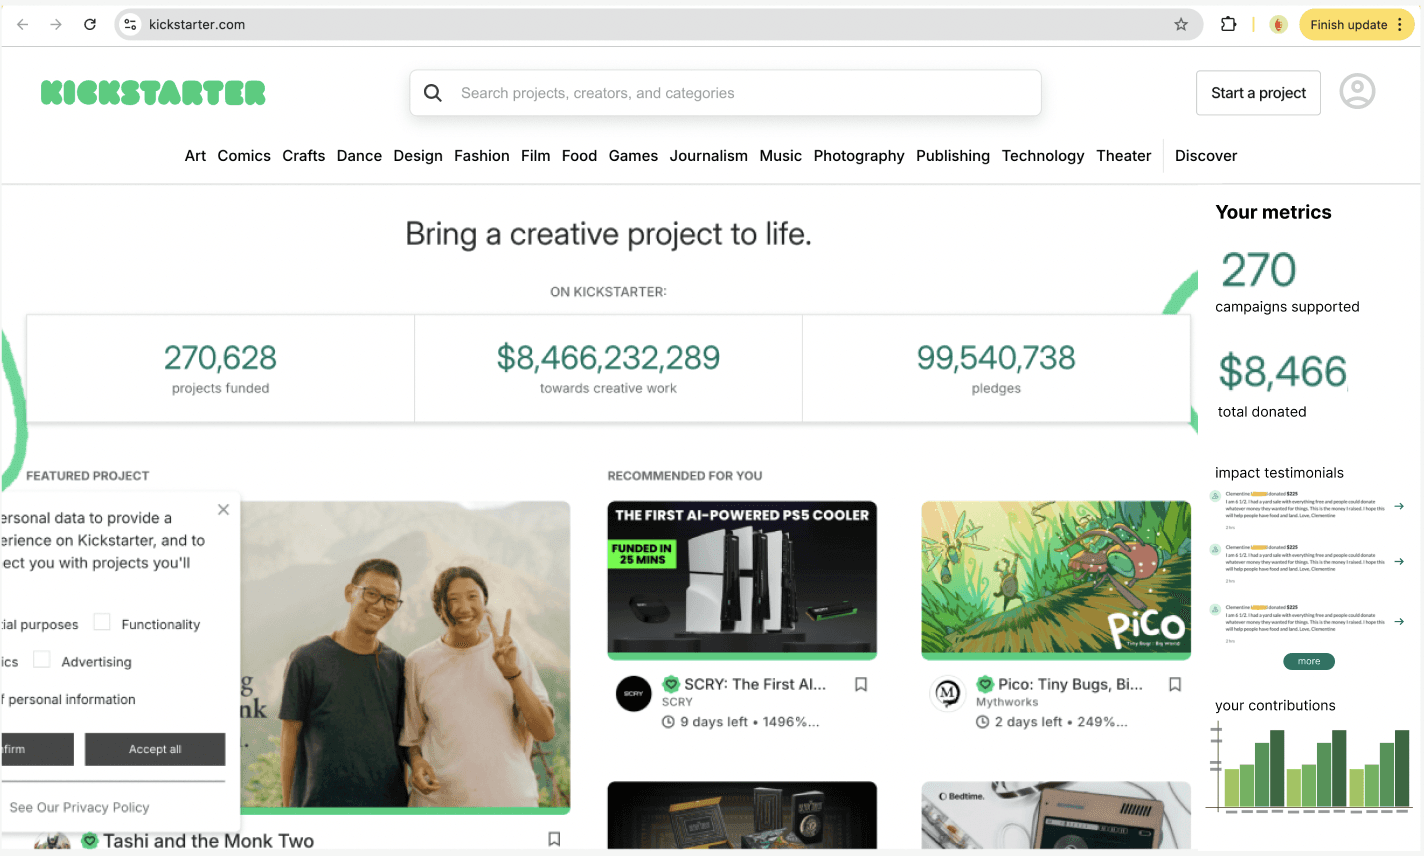This screenshot has width=1424, height=856.
Task: Open the Design category
Action: click(x=418, y=156)
